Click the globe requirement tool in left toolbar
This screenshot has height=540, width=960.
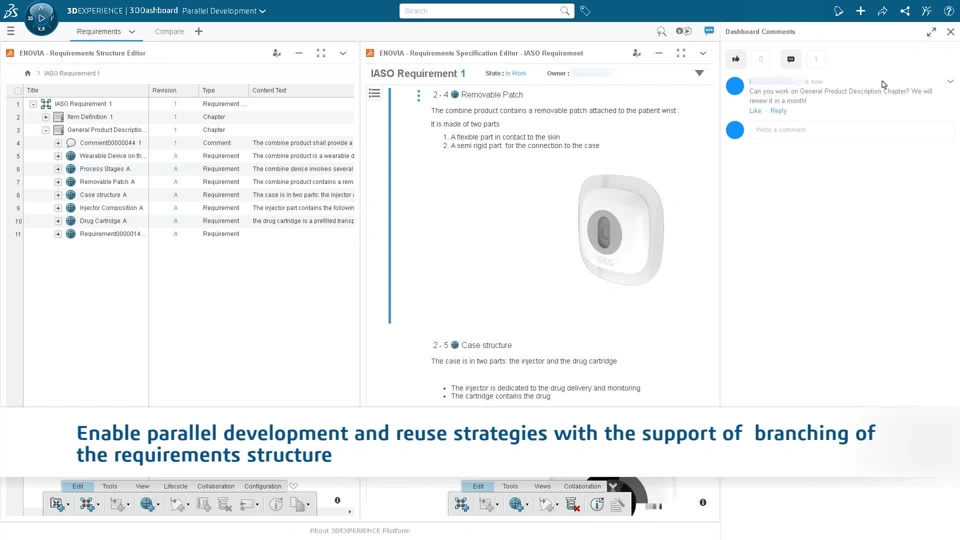tap(147, 504)
